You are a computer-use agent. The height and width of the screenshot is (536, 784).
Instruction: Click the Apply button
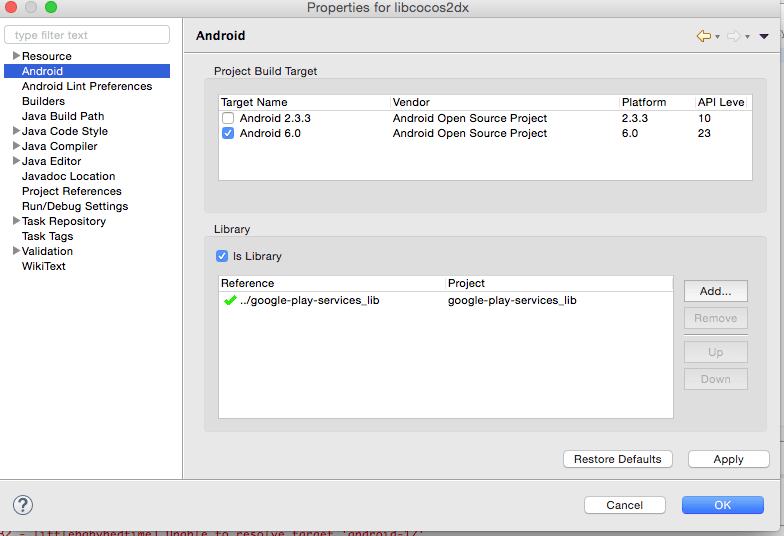[728, 459]
